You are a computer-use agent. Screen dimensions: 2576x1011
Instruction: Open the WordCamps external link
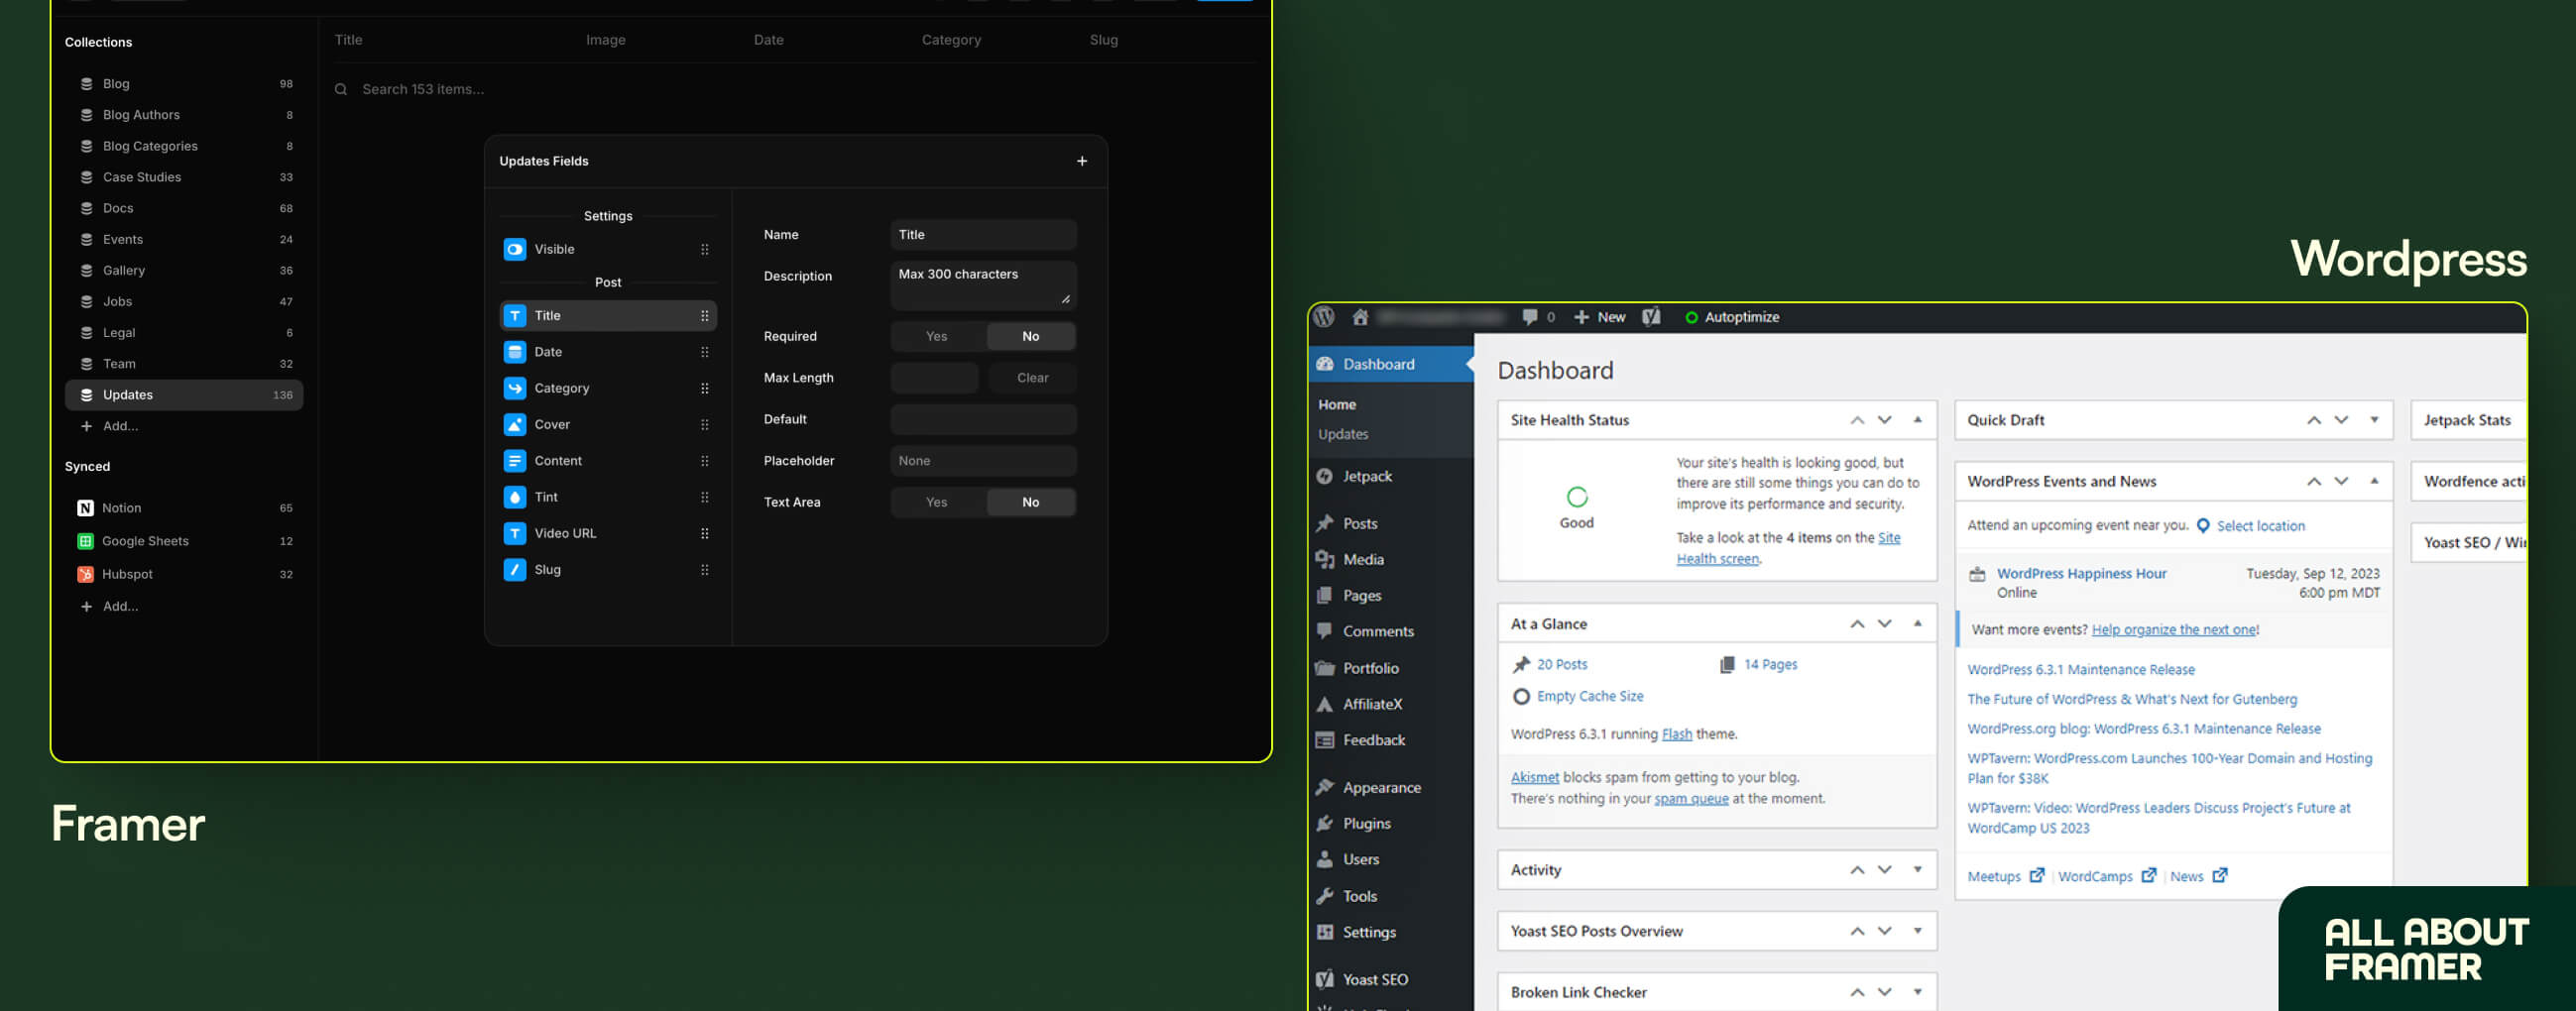pyautogui.click(x=2105, y=877)
